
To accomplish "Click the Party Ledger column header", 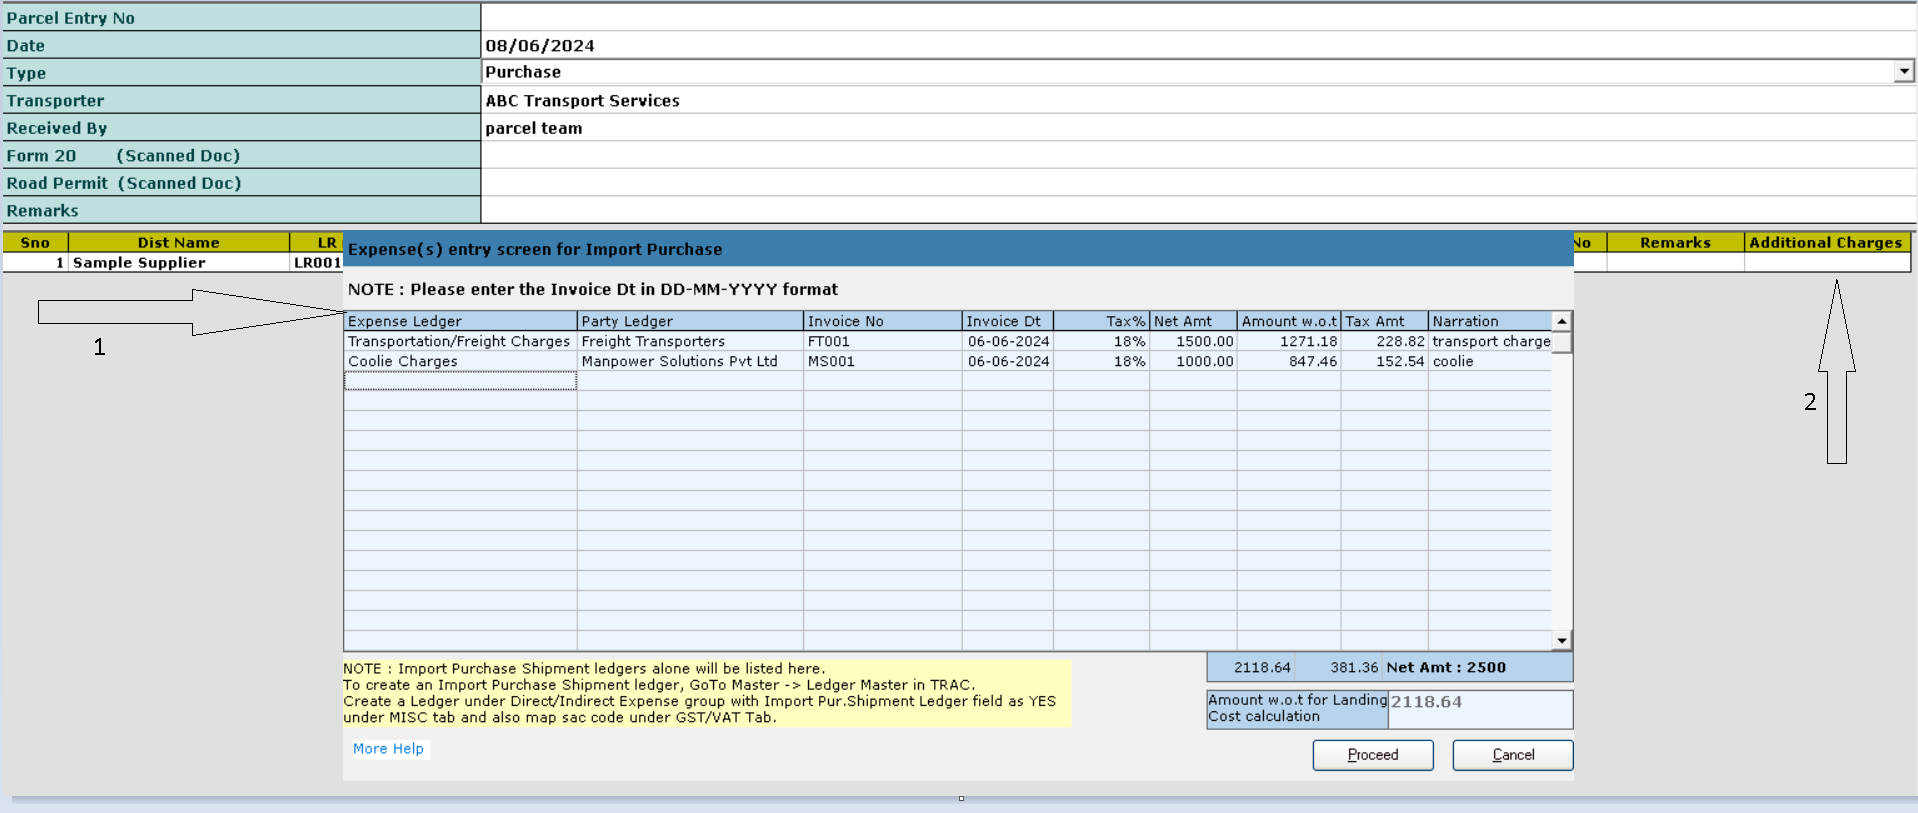I will click(x=690, y=321).
